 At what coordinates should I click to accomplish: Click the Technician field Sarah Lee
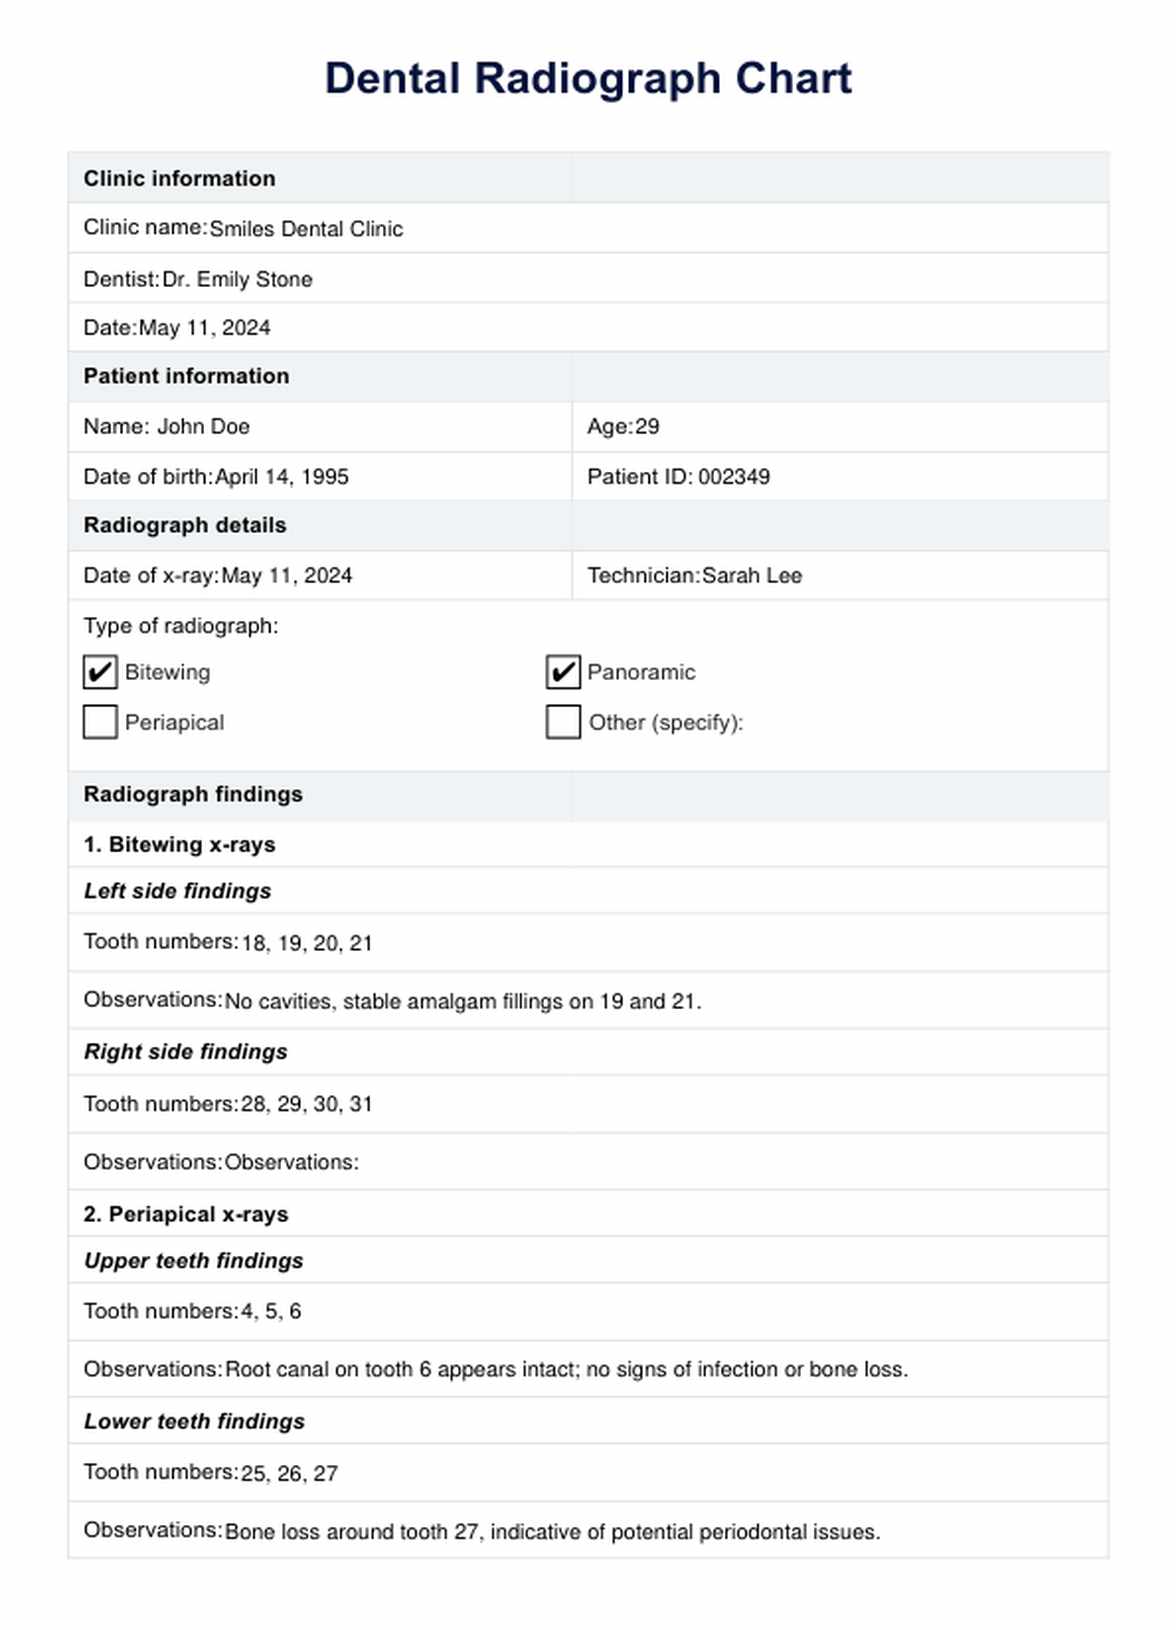(751, 576)
